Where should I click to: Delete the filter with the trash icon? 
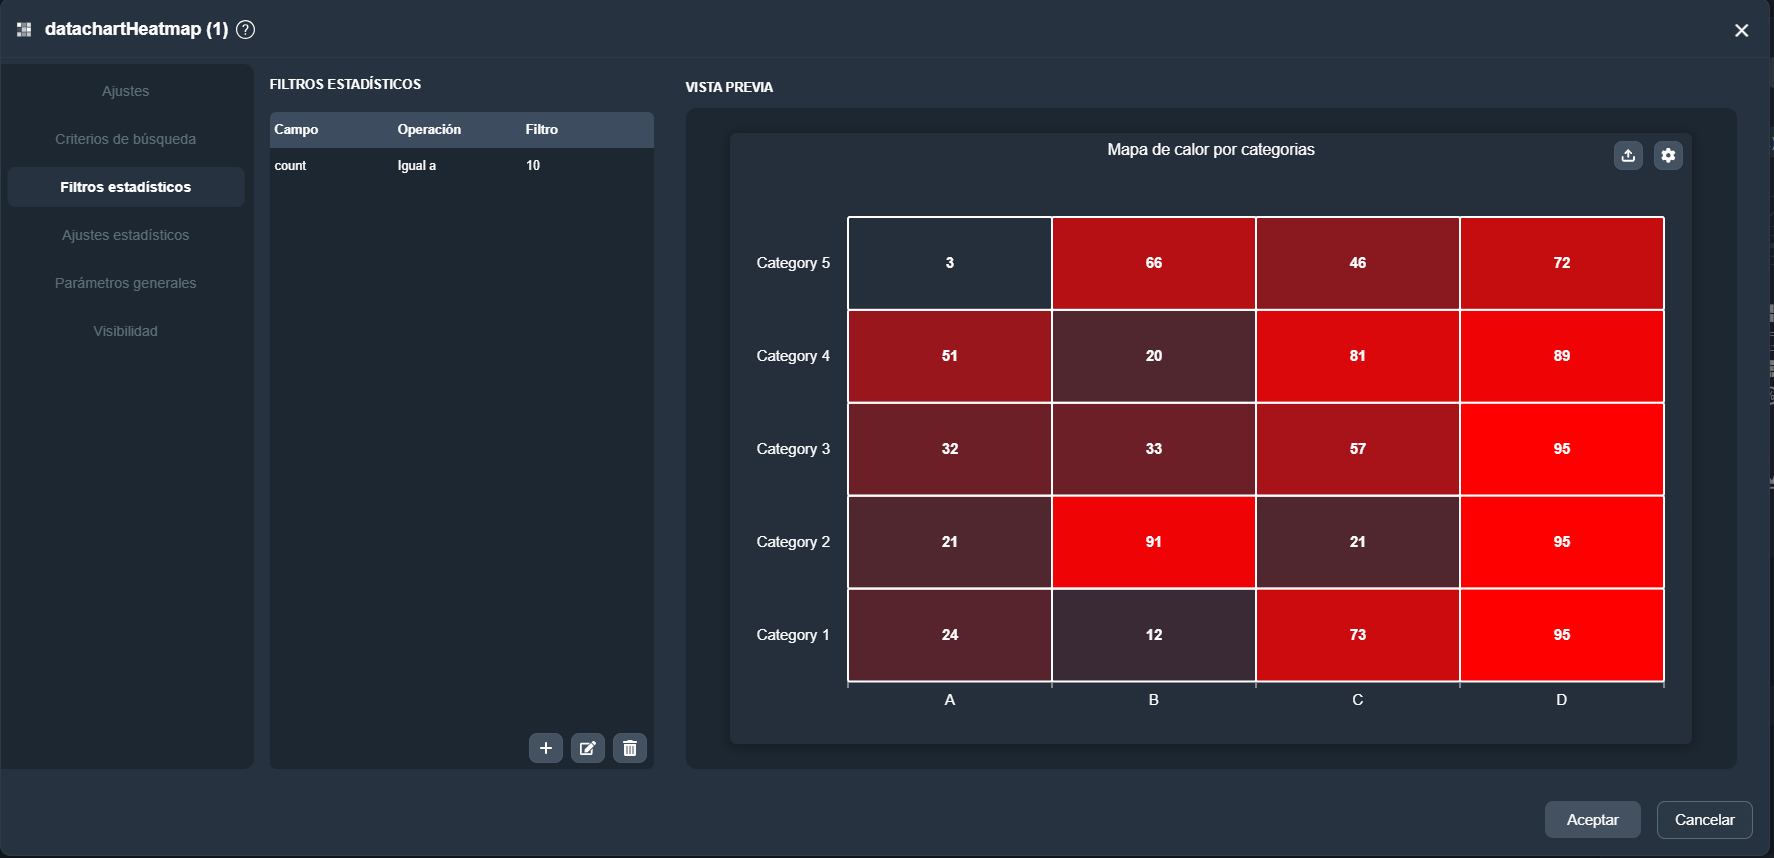[x=630, y=748]
